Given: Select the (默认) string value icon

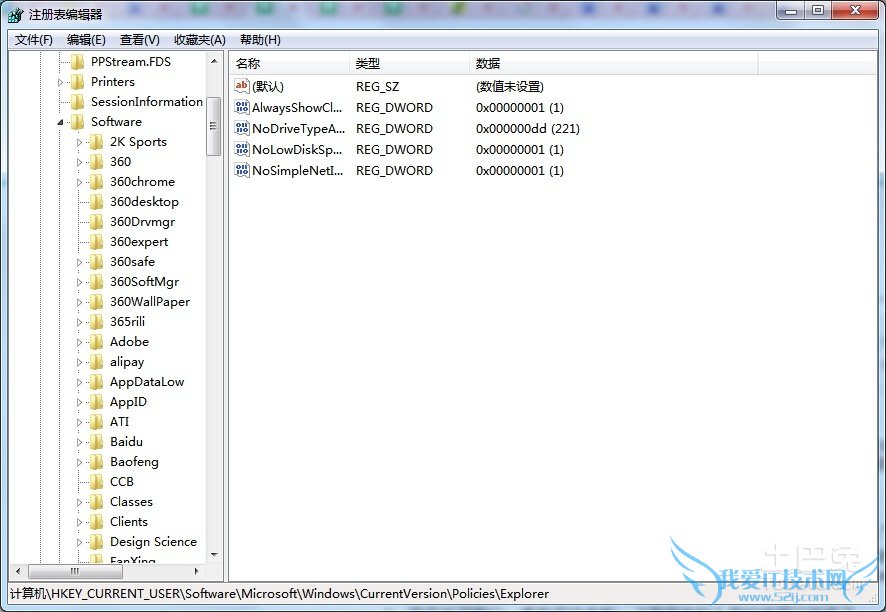Looking at the screenshot, I should tap(242, 86).
